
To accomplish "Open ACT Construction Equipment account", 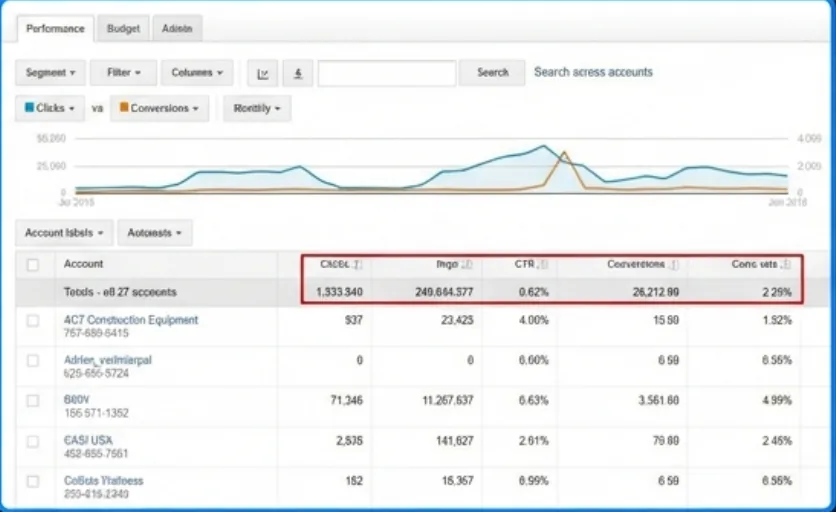I will (x=131, y=320).
